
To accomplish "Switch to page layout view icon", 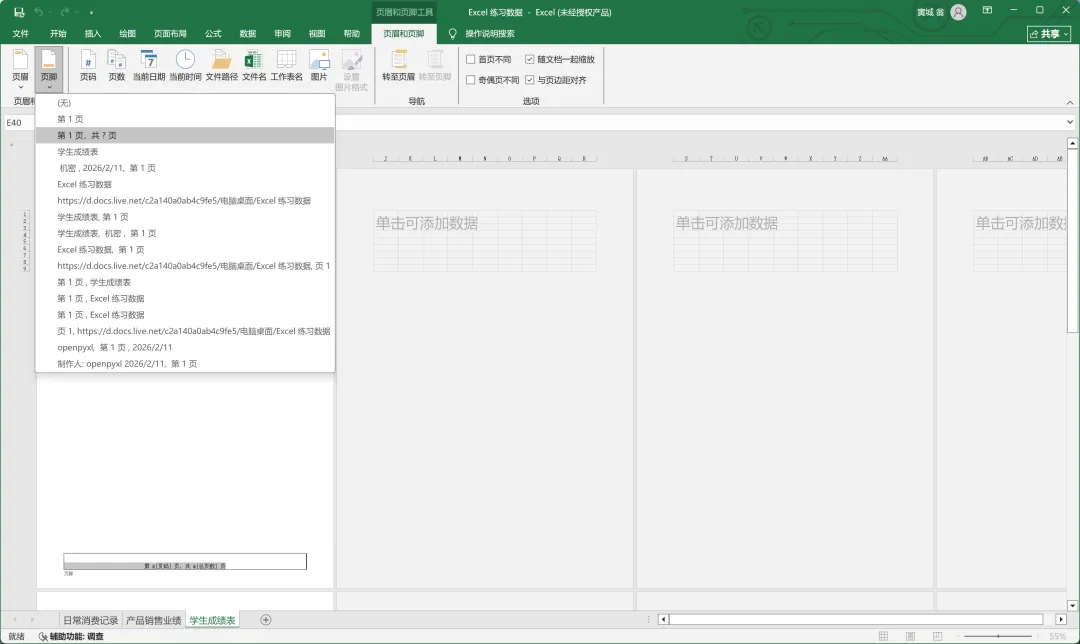I will [911, 636].
